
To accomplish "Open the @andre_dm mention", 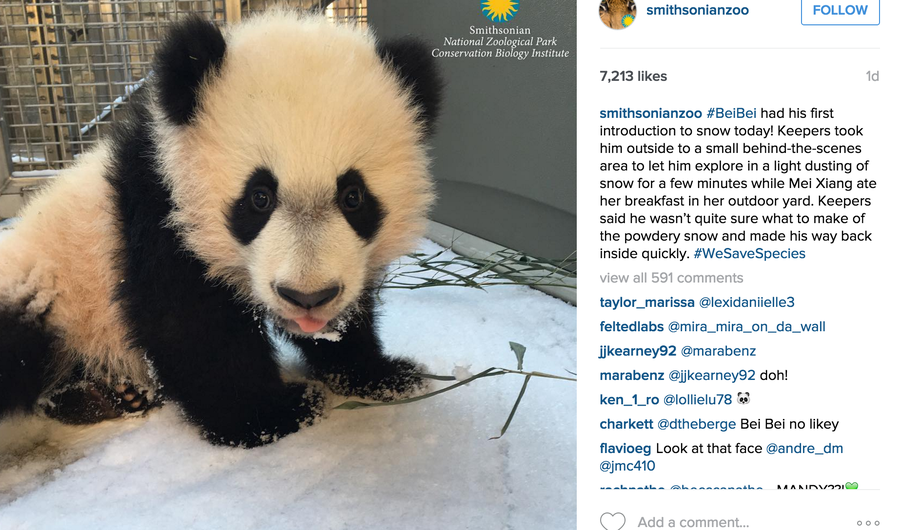I will coord(804,448).
